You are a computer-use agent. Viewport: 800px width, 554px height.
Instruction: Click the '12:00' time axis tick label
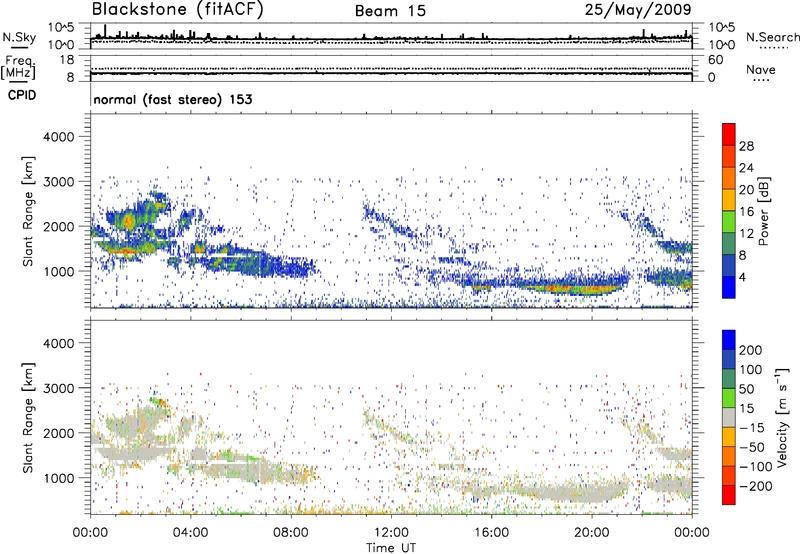391,533
